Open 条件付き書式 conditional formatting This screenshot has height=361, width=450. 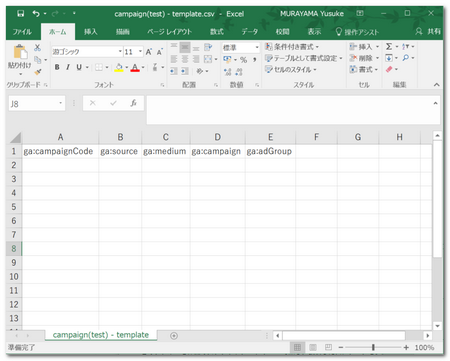(292, 47)
